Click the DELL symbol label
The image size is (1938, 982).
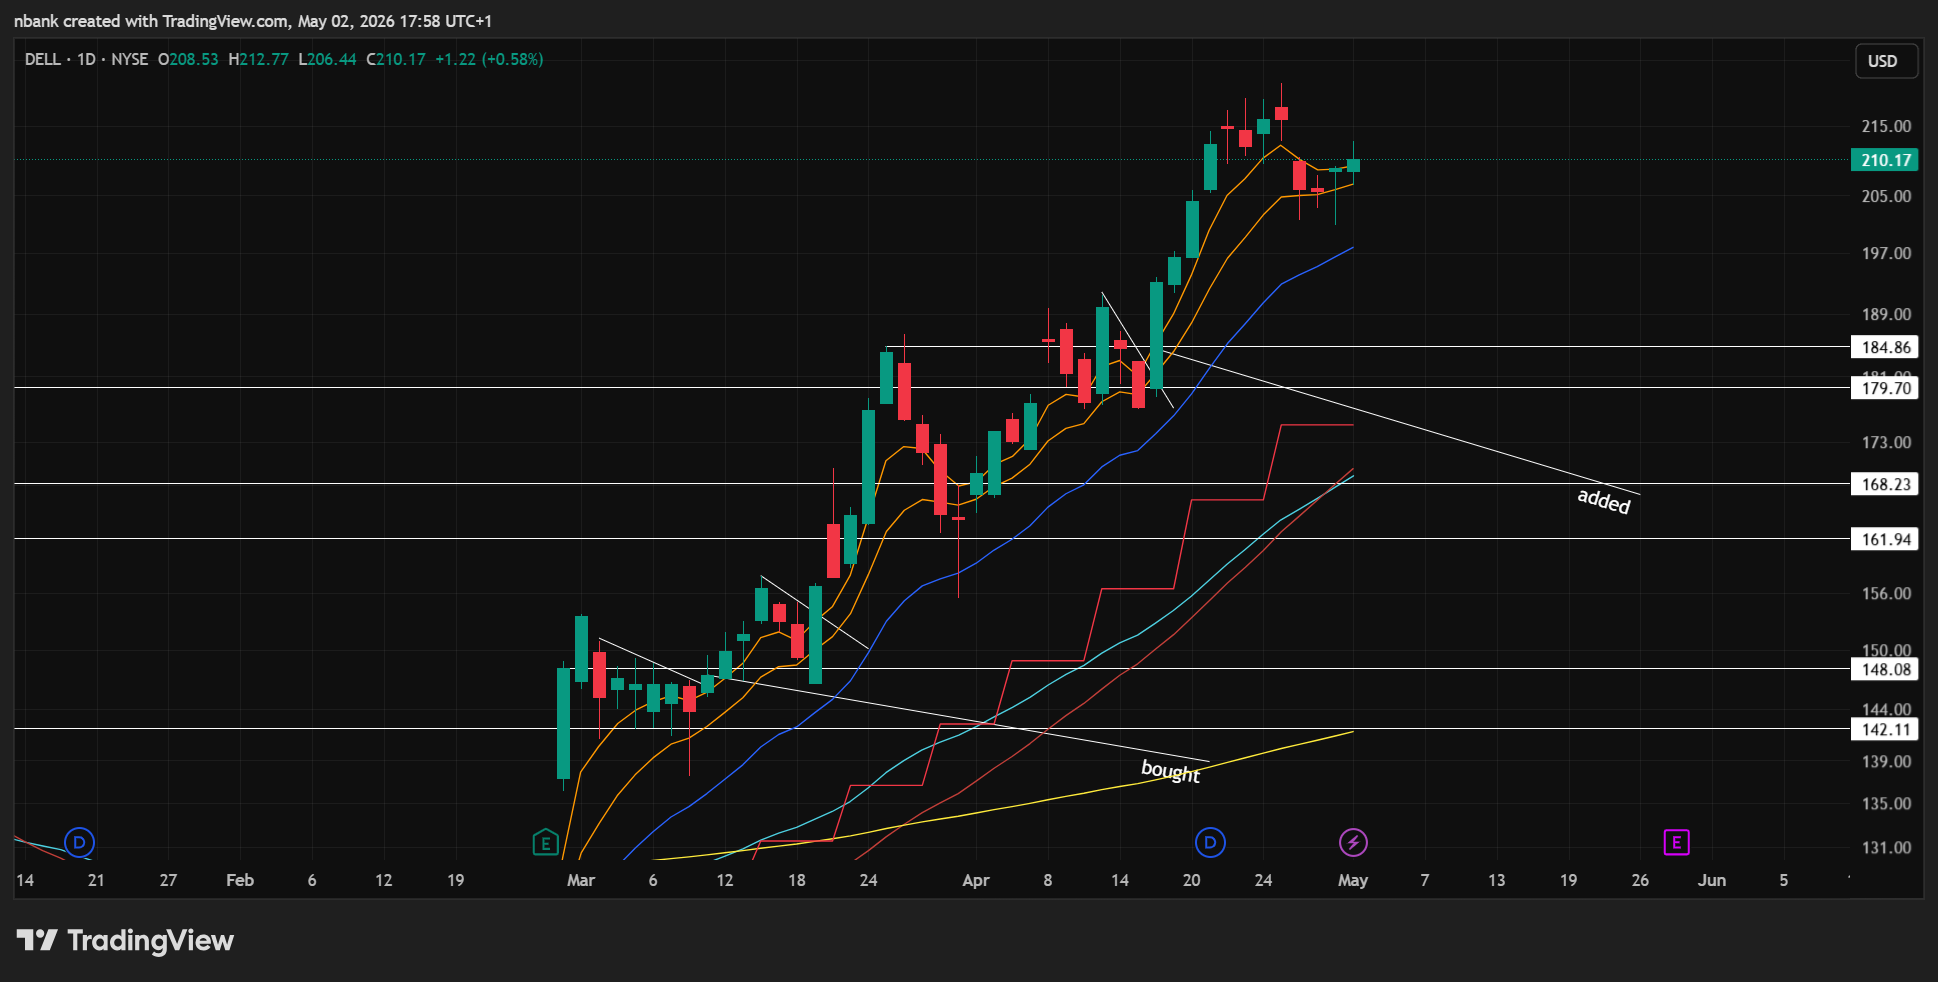[x=42, y=60]
